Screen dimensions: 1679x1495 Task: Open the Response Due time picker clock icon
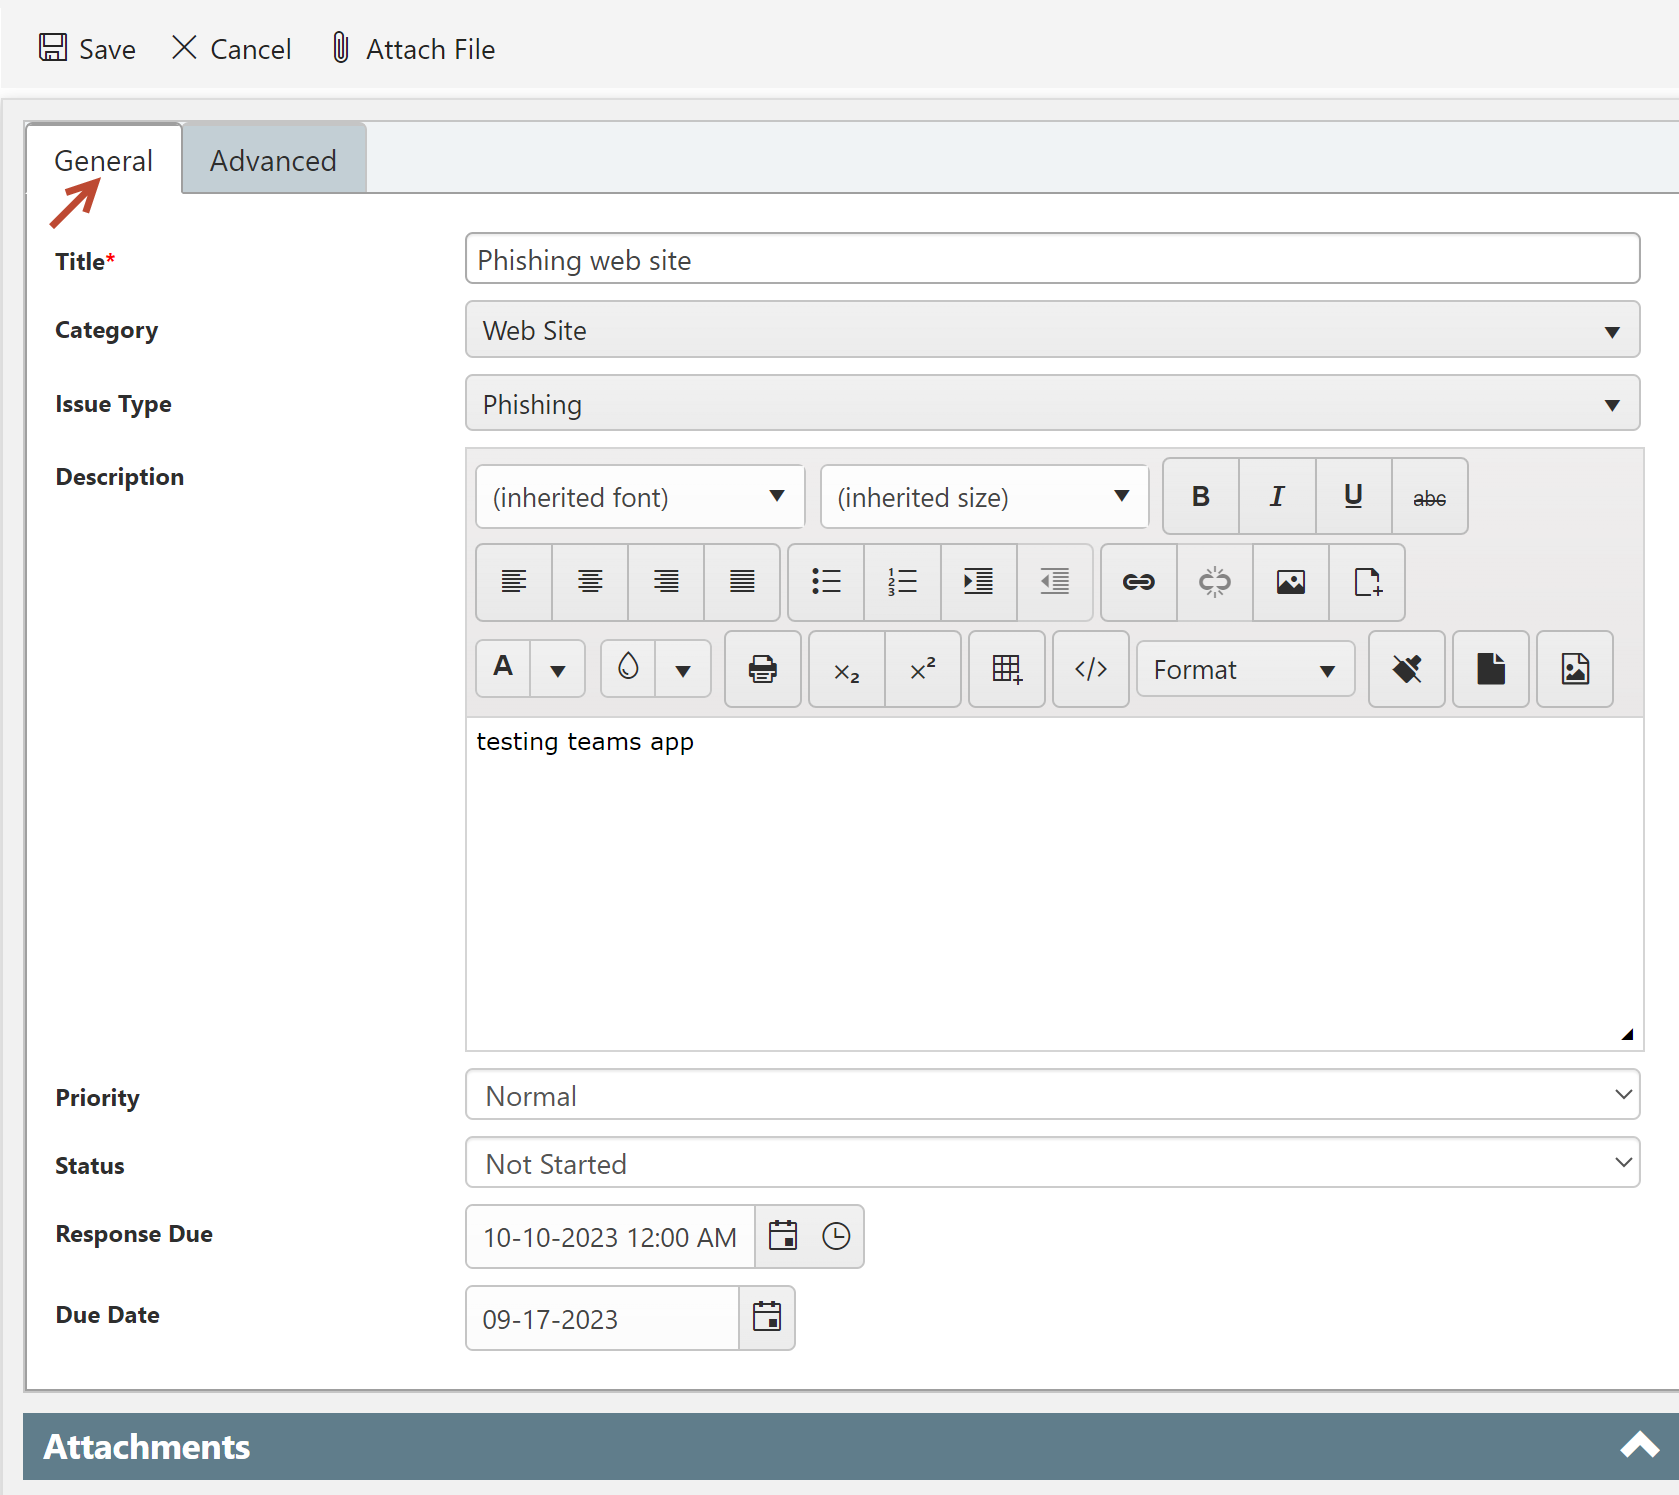tap(836, 1237)
